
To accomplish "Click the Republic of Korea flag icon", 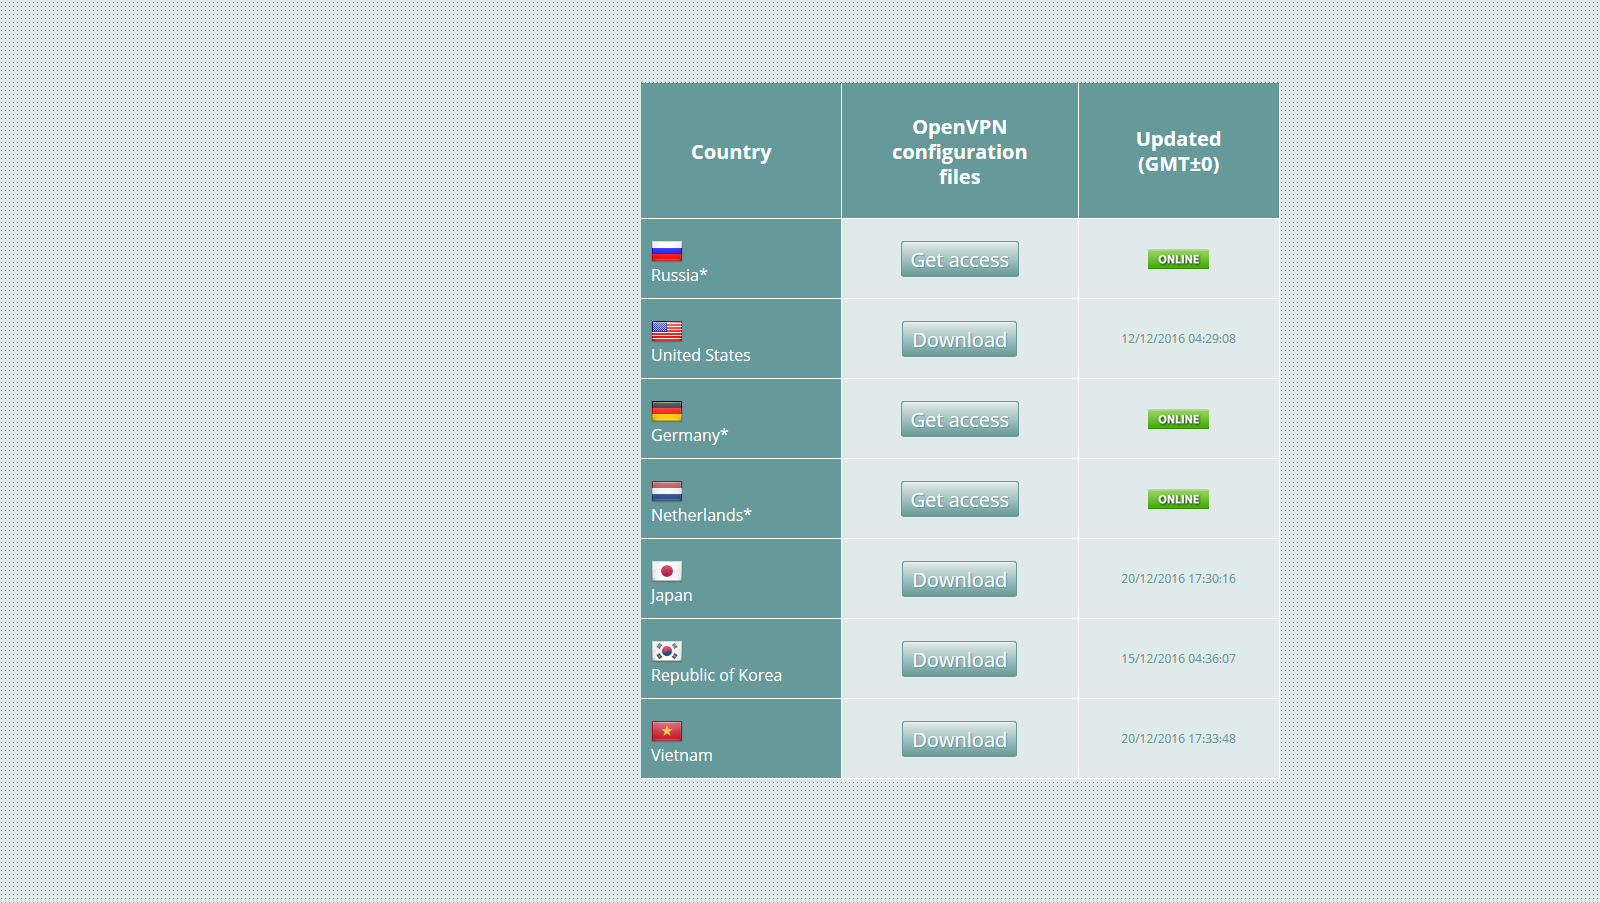I will (x=667, y=651).
